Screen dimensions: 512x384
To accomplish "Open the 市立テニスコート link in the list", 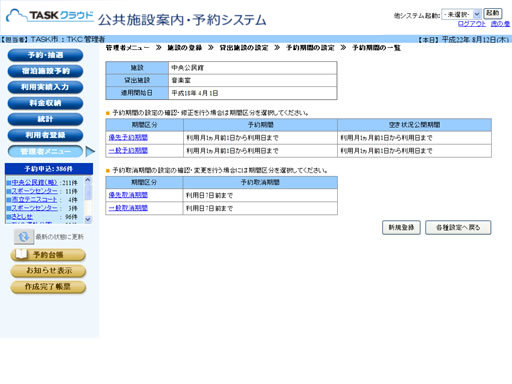I will [34, 199].
